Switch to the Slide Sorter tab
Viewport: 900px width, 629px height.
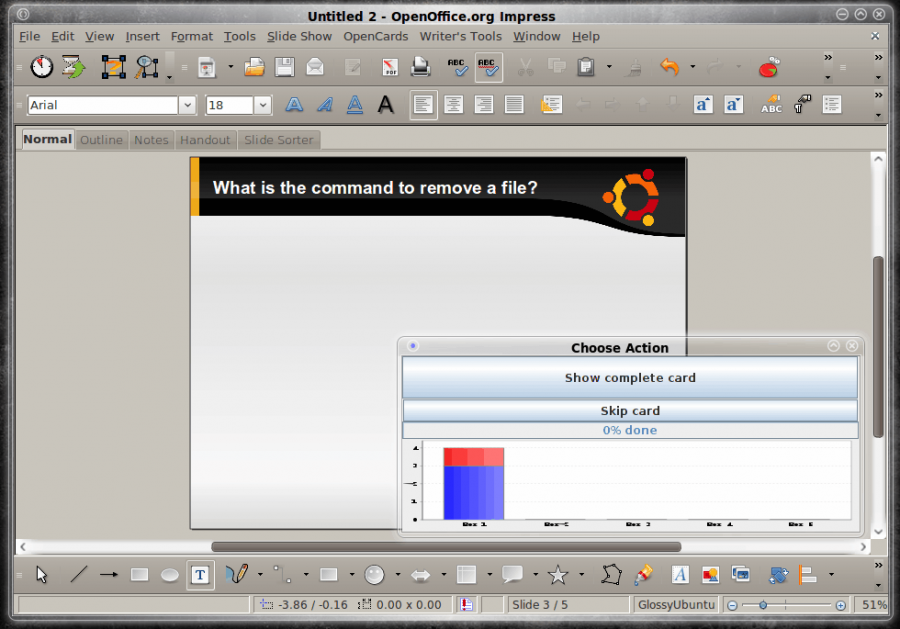[278, 140]
